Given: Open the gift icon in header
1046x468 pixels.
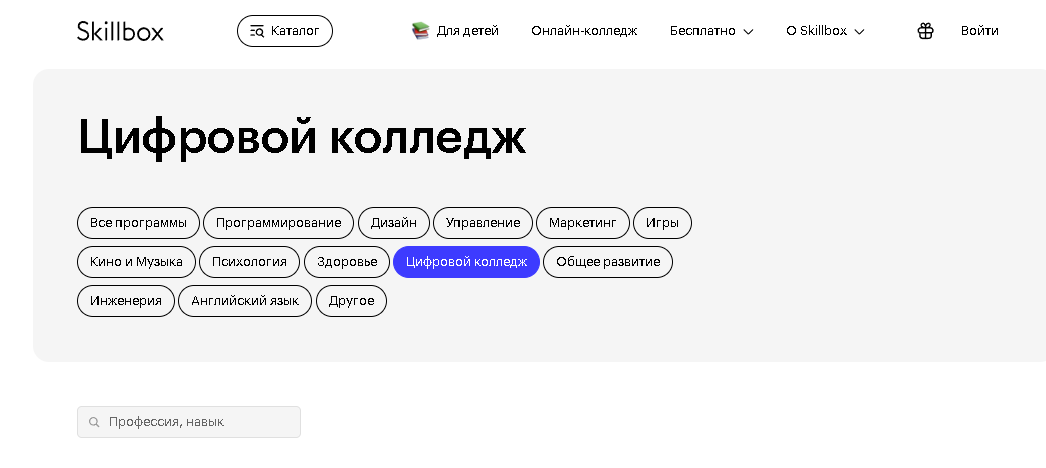Looking at the screenshot, I should (925, 31).
